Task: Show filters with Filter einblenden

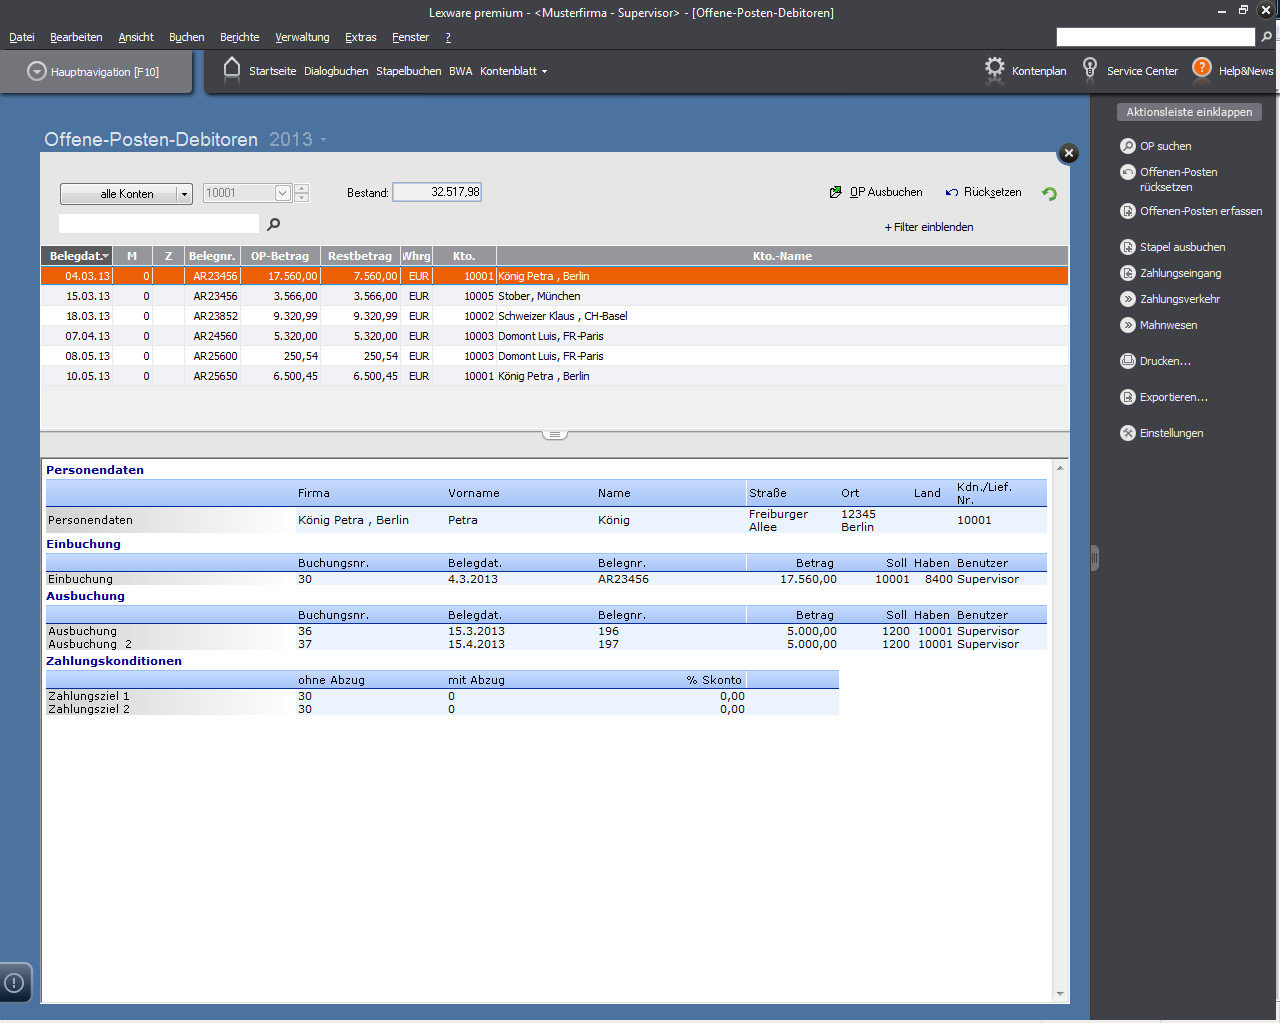Action: click(928, 227)
